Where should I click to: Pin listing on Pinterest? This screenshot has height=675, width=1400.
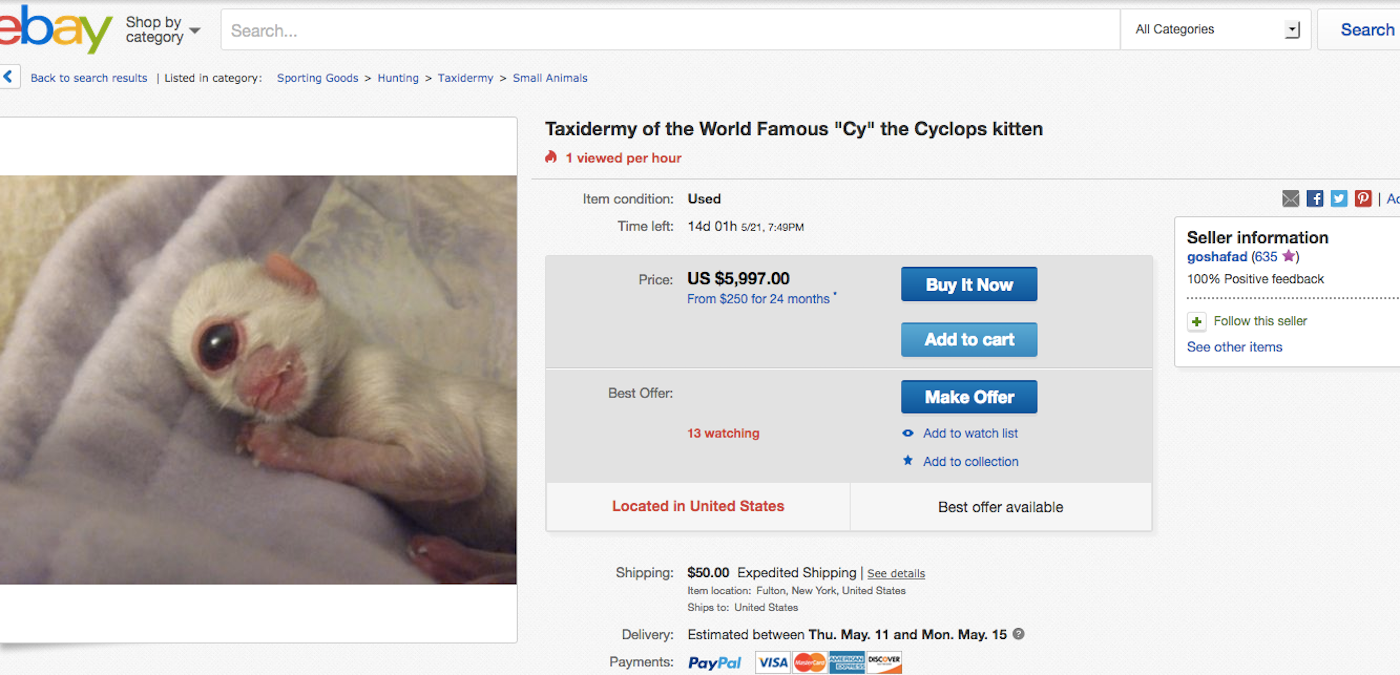pos(1363,199)
